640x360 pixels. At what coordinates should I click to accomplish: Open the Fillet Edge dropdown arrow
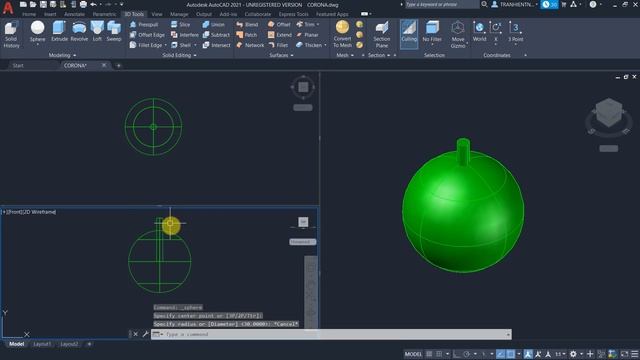point(165,45)
